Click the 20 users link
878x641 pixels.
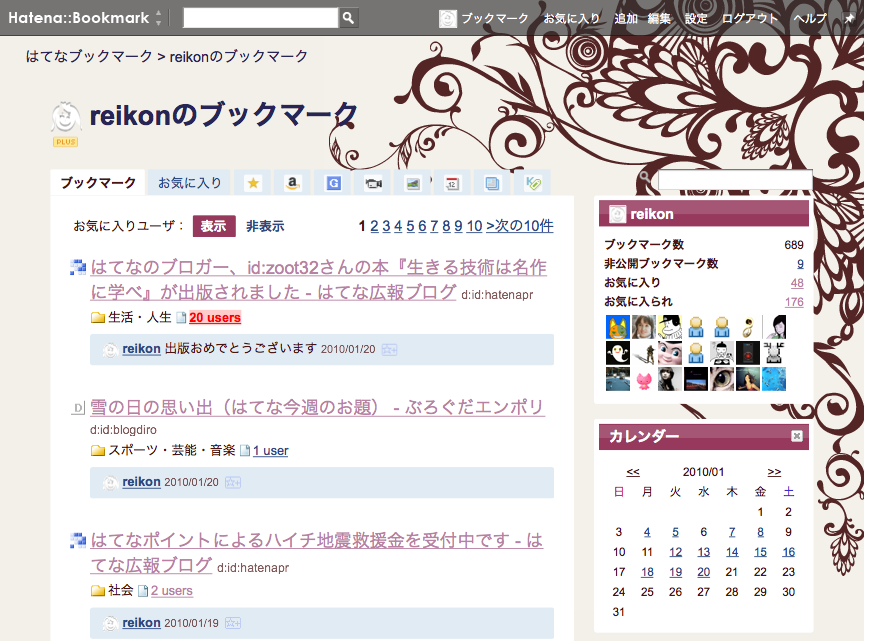[x=215, y=318]
